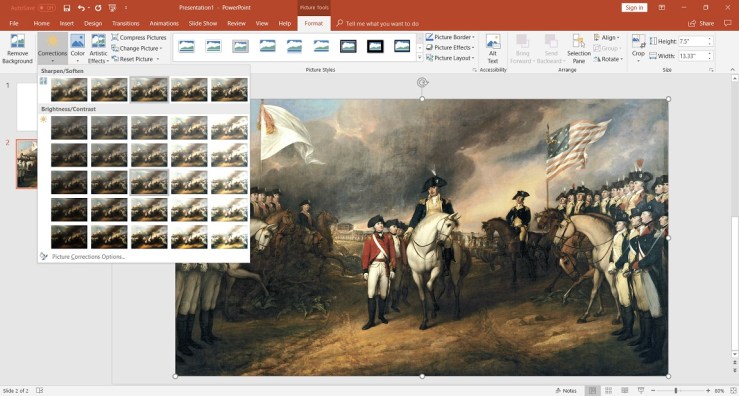The image size is (739, 396).
Task: Switch to the Home tab
Action: [41, 23]
